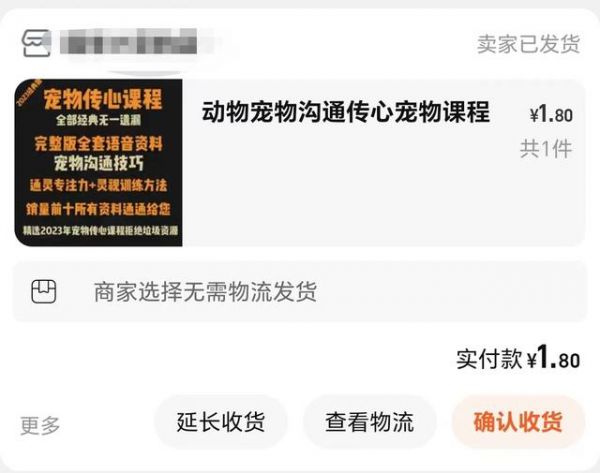Screen dimensions: 600x473
Task: Select 延长收货 to extend receipt time
Action: click(x=221, y=422)
